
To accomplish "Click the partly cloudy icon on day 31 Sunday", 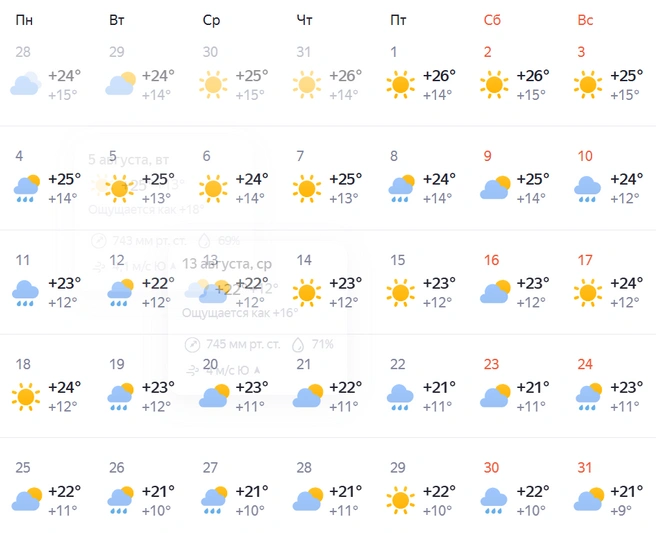I will click(589, 499).
